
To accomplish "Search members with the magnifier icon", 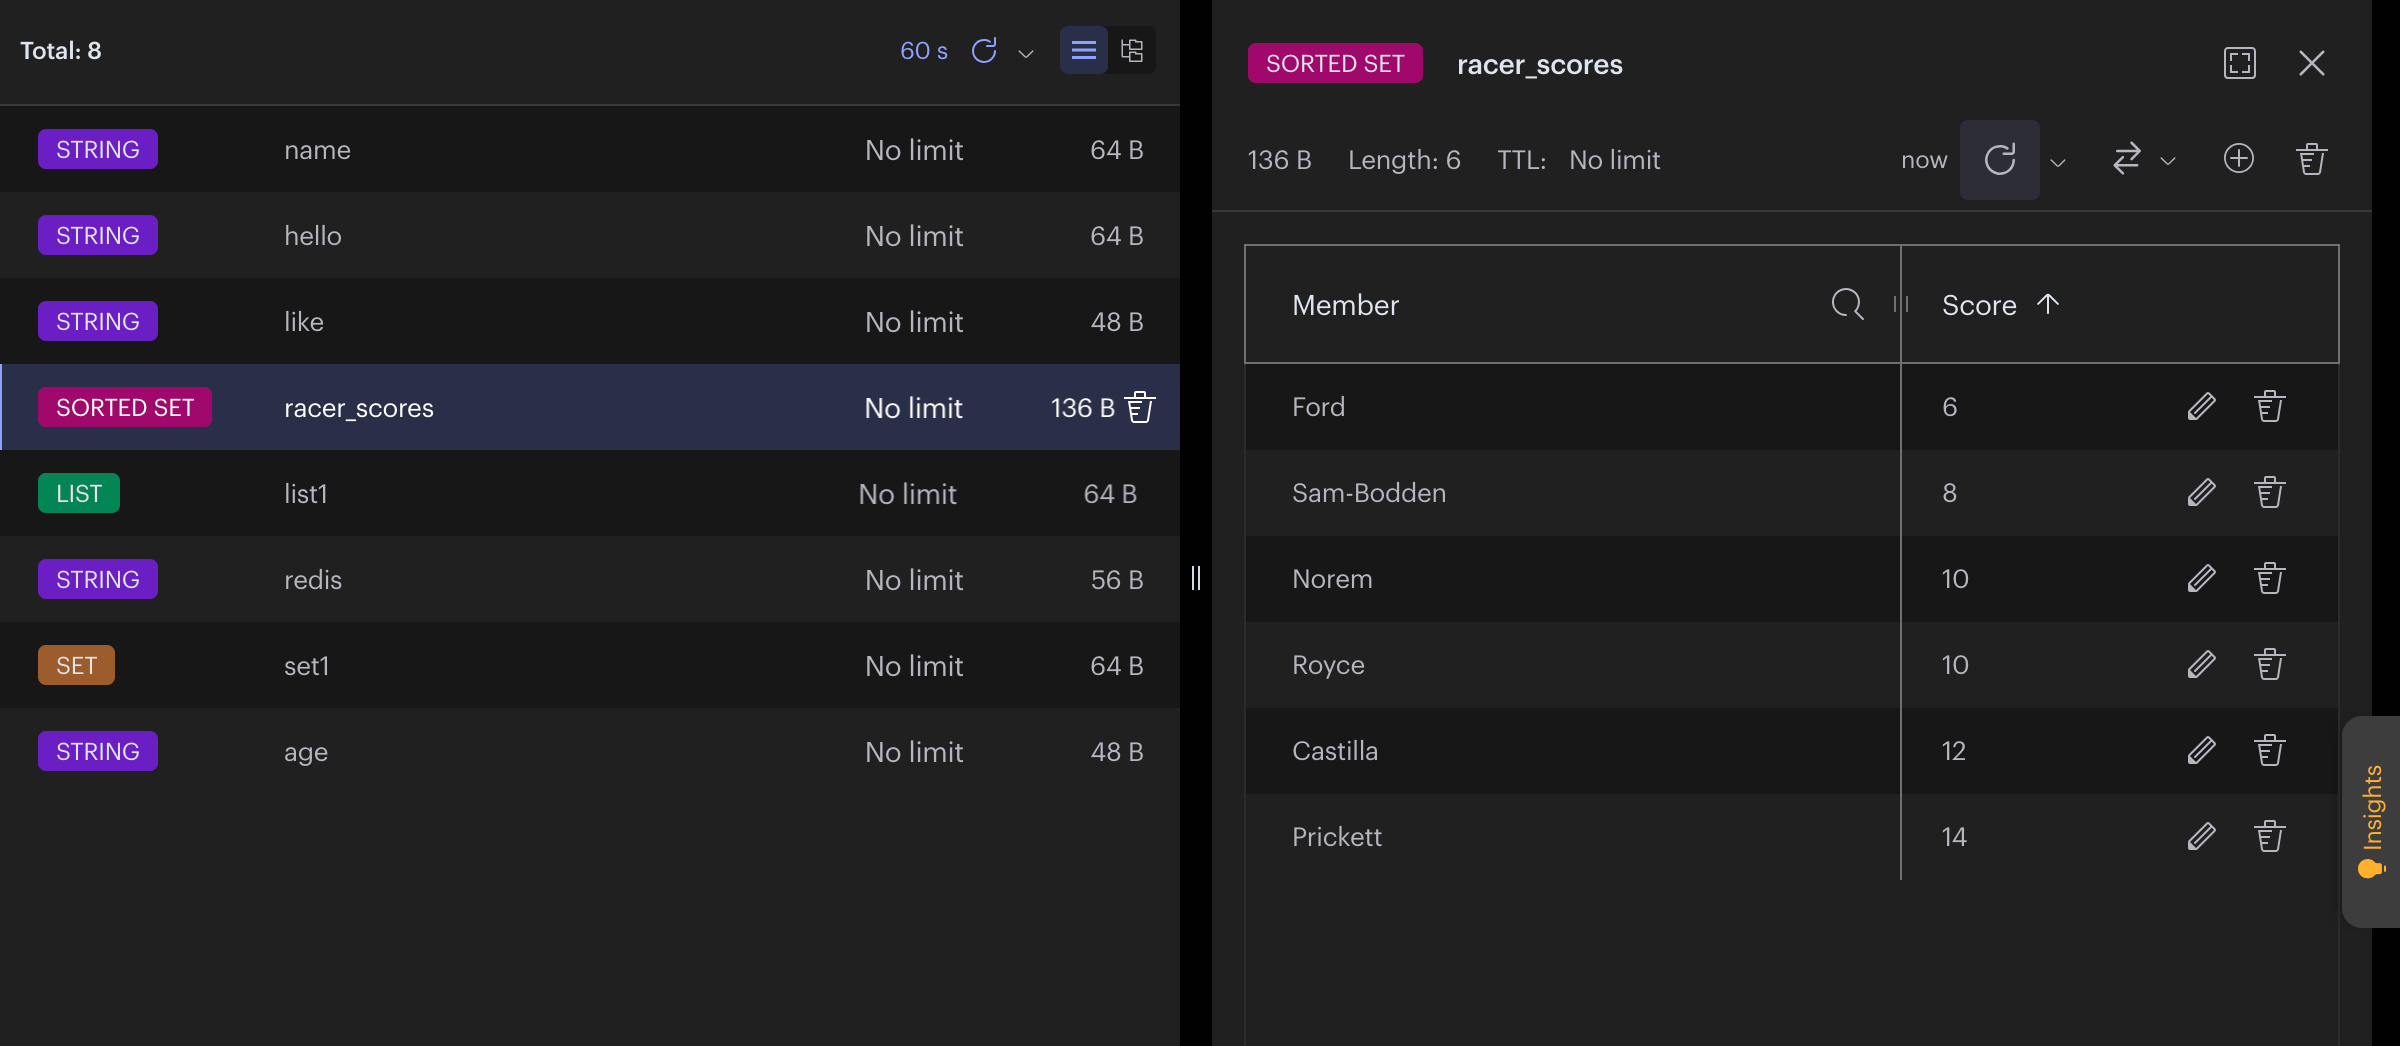I will coord(1848,304).
